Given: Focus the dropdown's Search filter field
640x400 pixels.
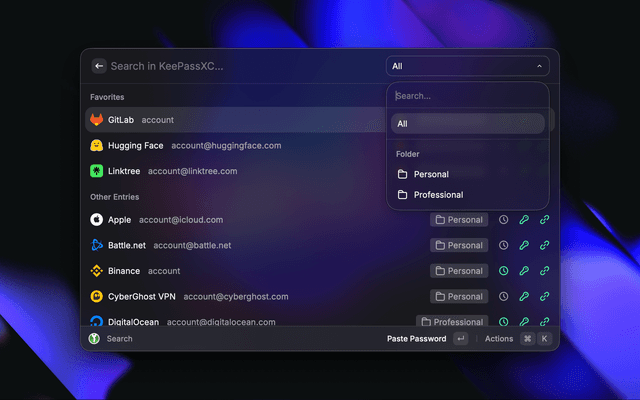Looking at the screenshot, I should point(467,97).
